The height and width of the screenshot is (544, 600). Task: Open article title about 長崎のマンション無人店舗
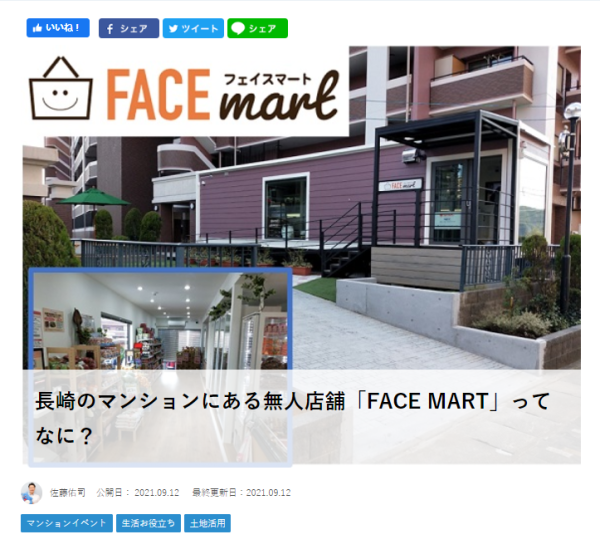pyautogui.click(x=293, y=418)
